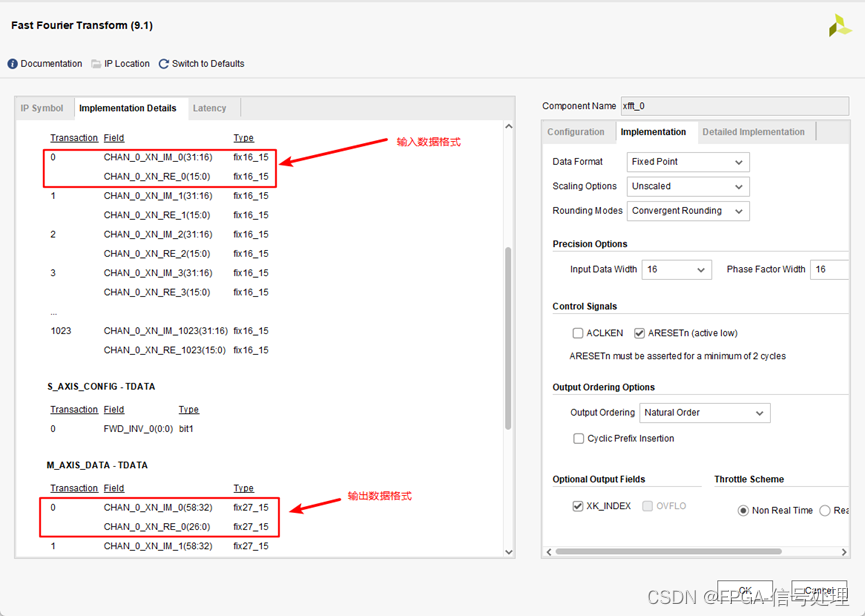Click the Optional Output Fields label
Image resolution: width=865 pixels, height=616 pixels.
click(599, 479)
